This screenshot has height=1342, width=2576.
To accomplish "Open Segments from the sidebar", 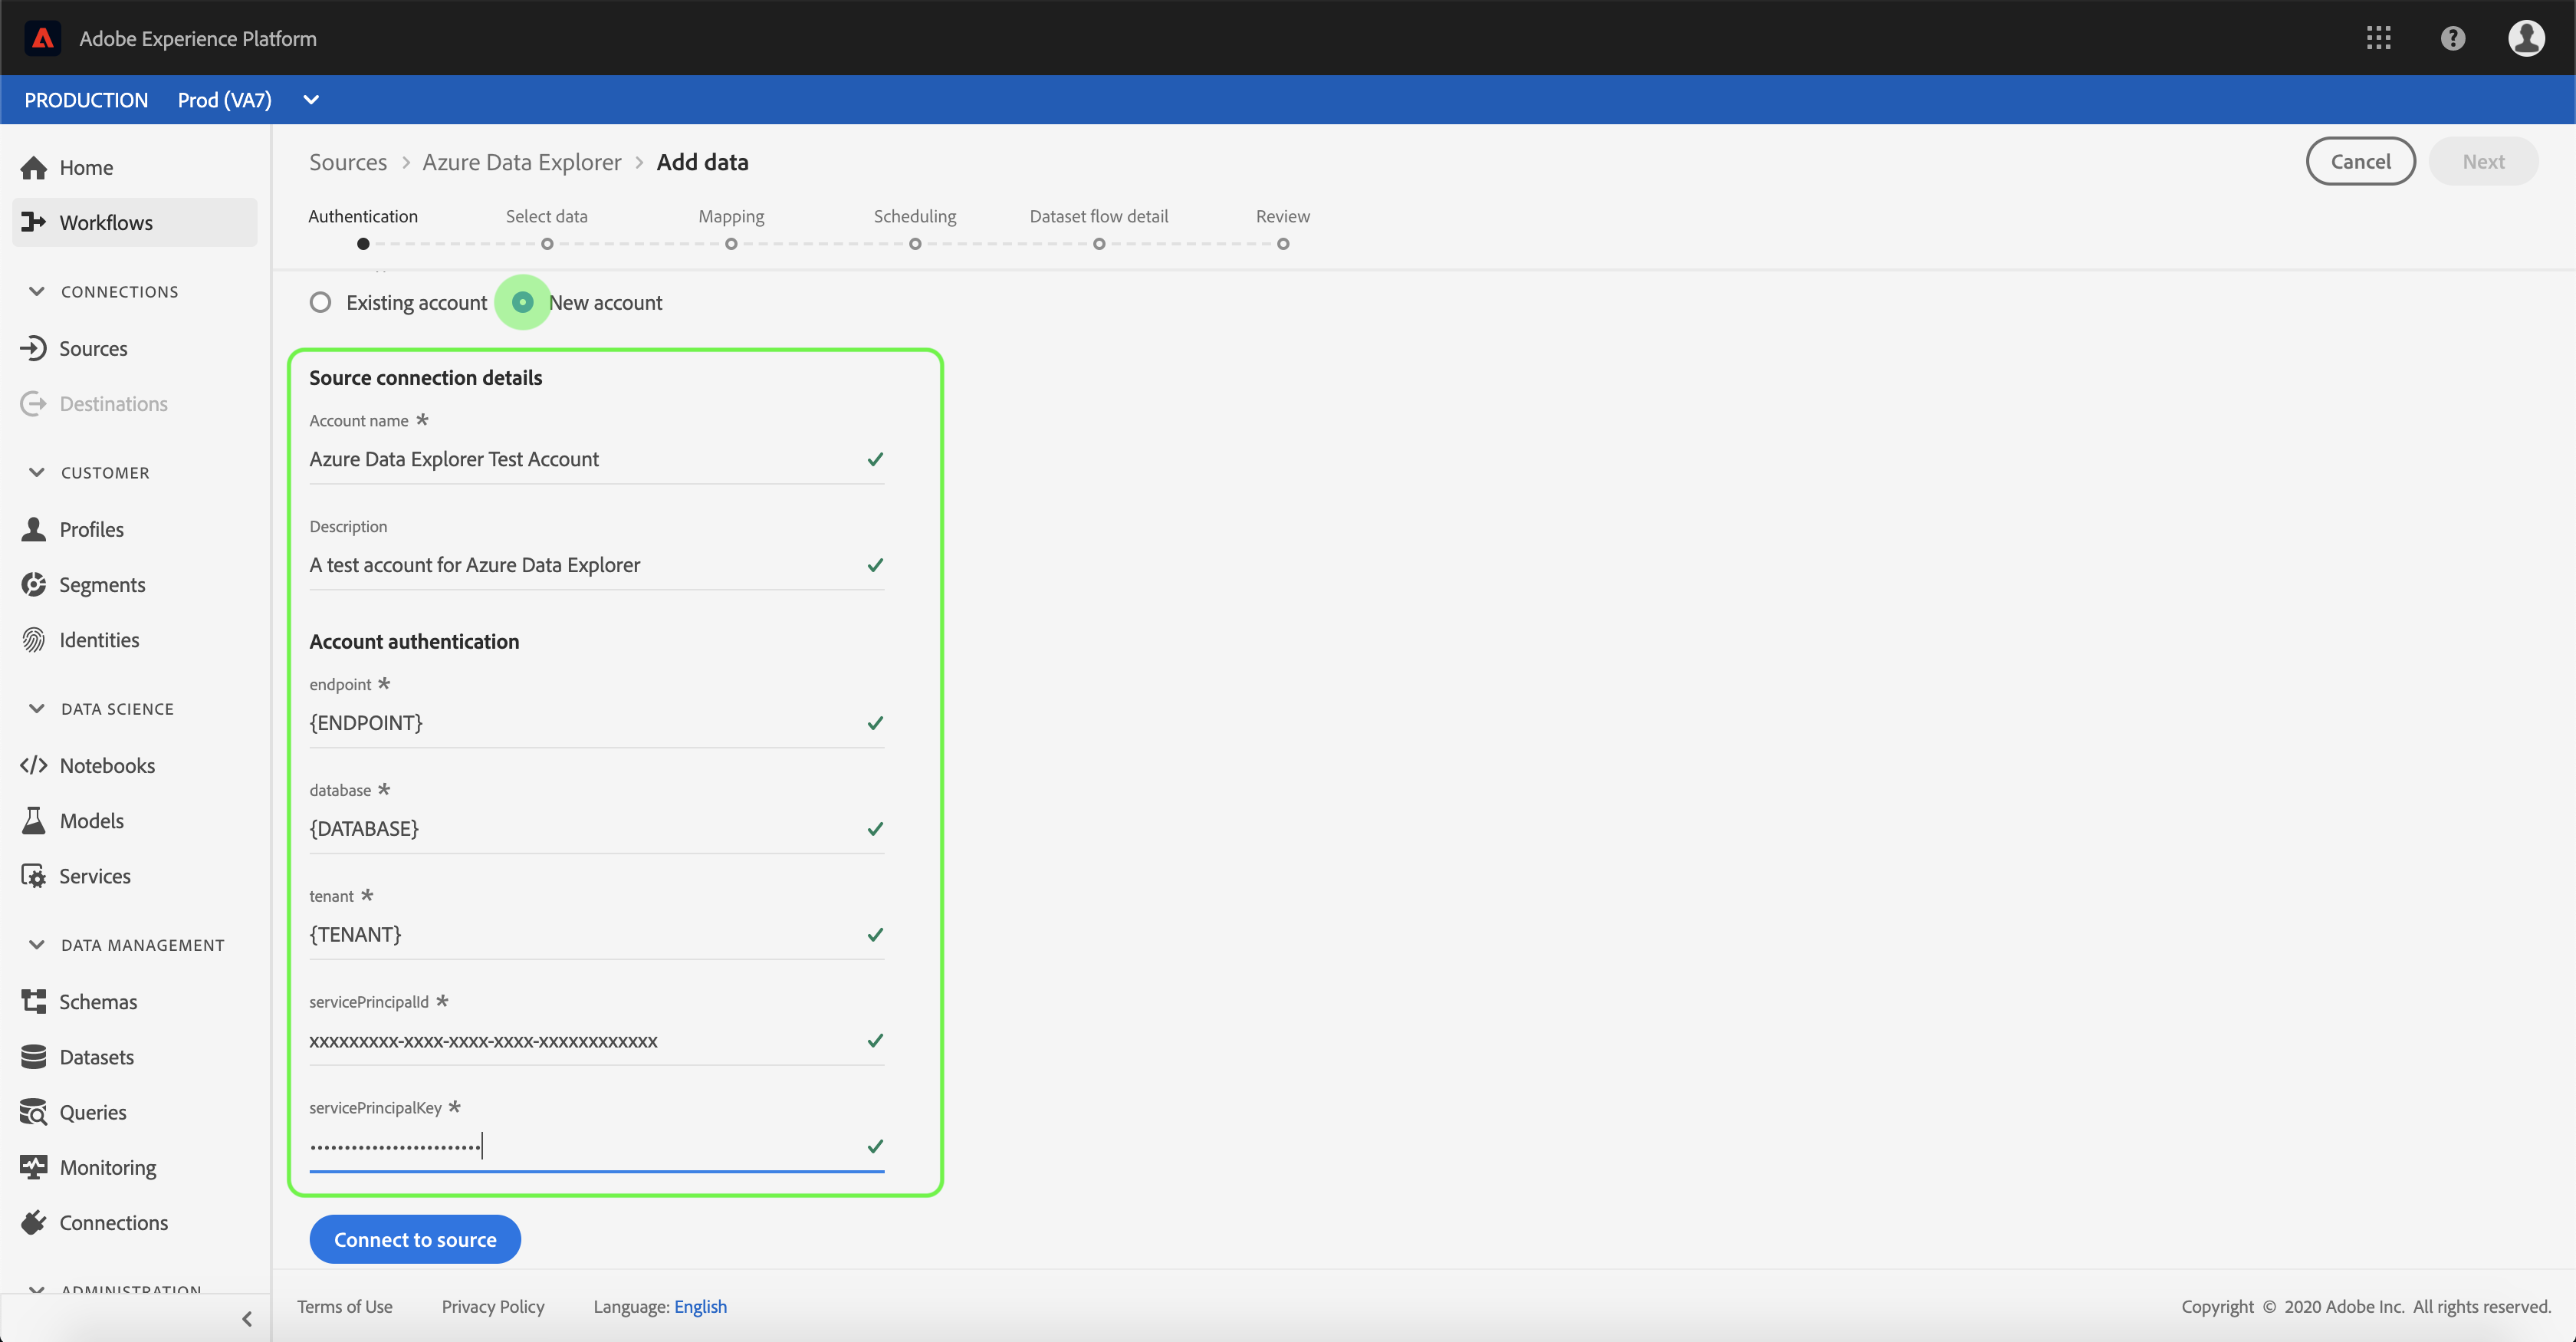I will click(x=101, y=584).
